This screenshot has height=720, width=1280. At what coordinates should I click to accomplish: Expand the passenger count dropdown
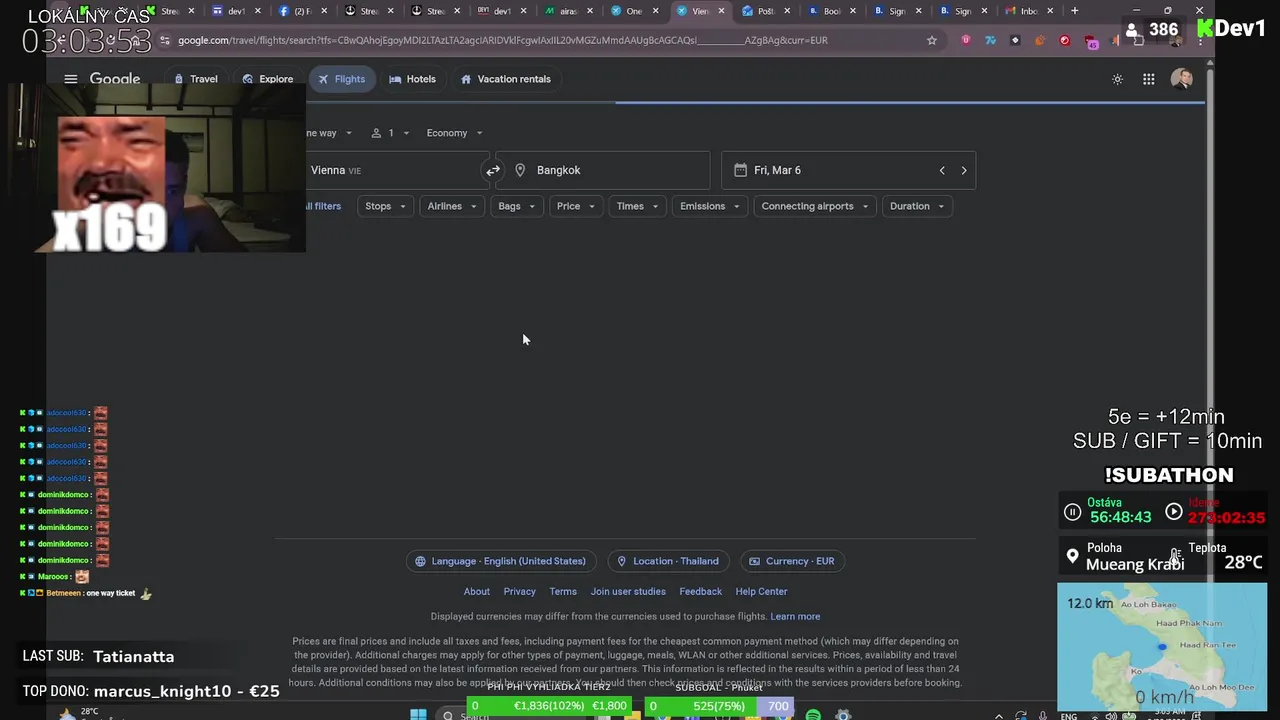click(x=390, y=133)
